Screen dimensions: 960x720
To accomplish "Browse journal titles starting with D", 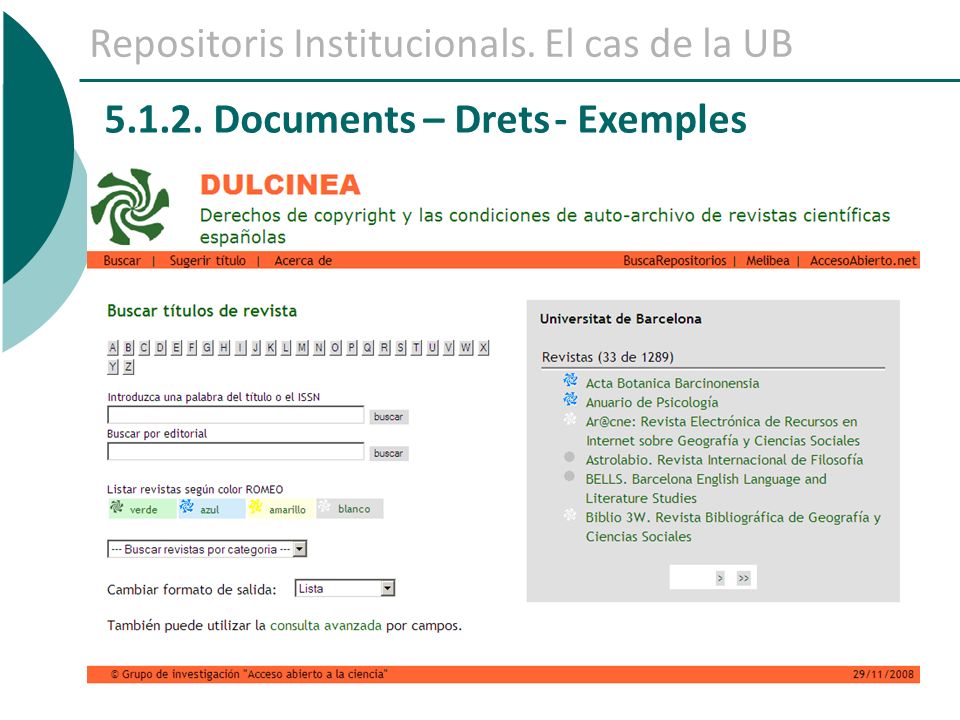I will coord(160,348).
